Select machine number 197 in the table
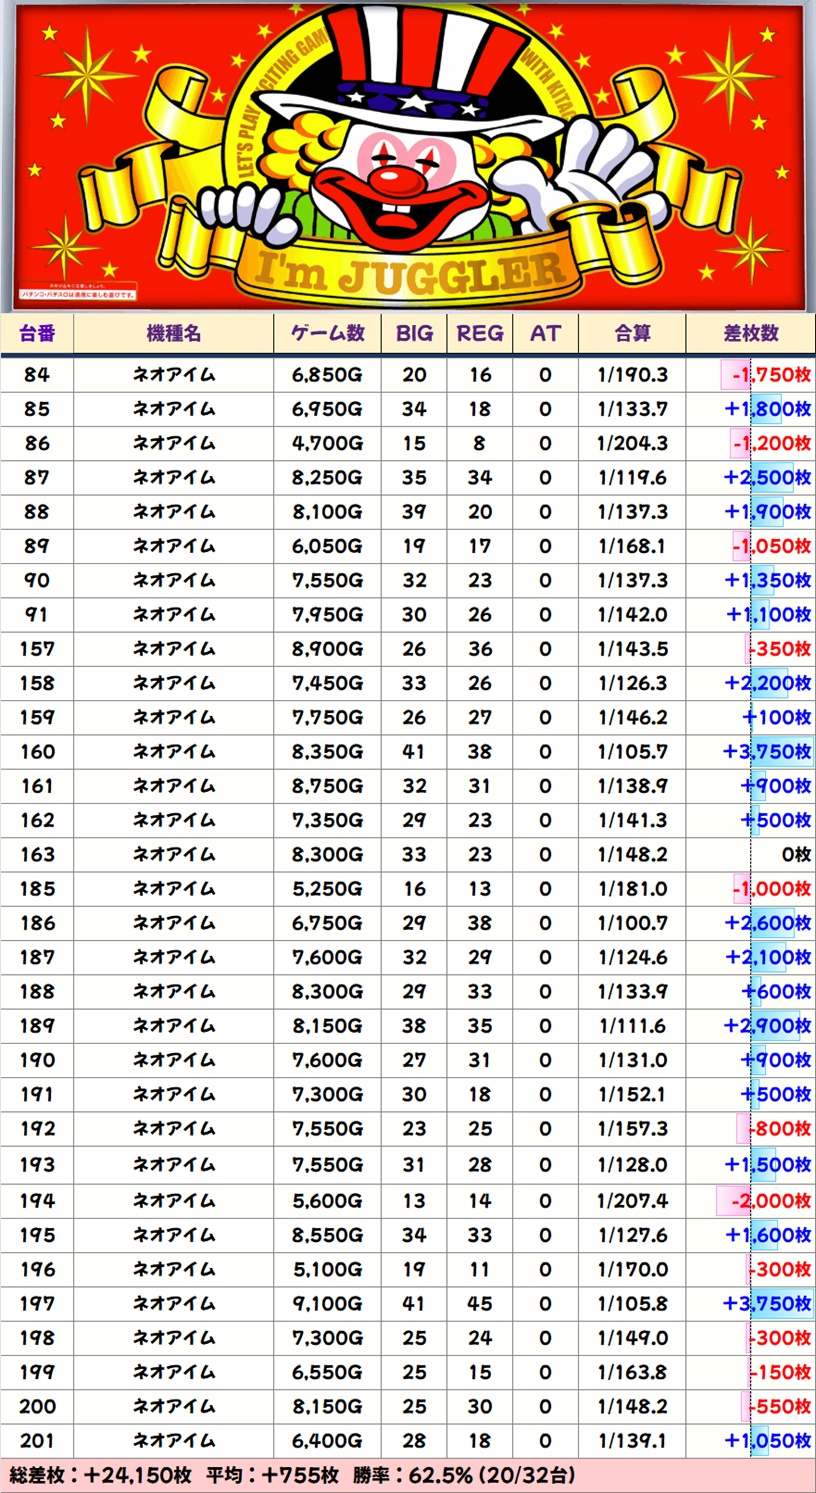 (37, 1304)
